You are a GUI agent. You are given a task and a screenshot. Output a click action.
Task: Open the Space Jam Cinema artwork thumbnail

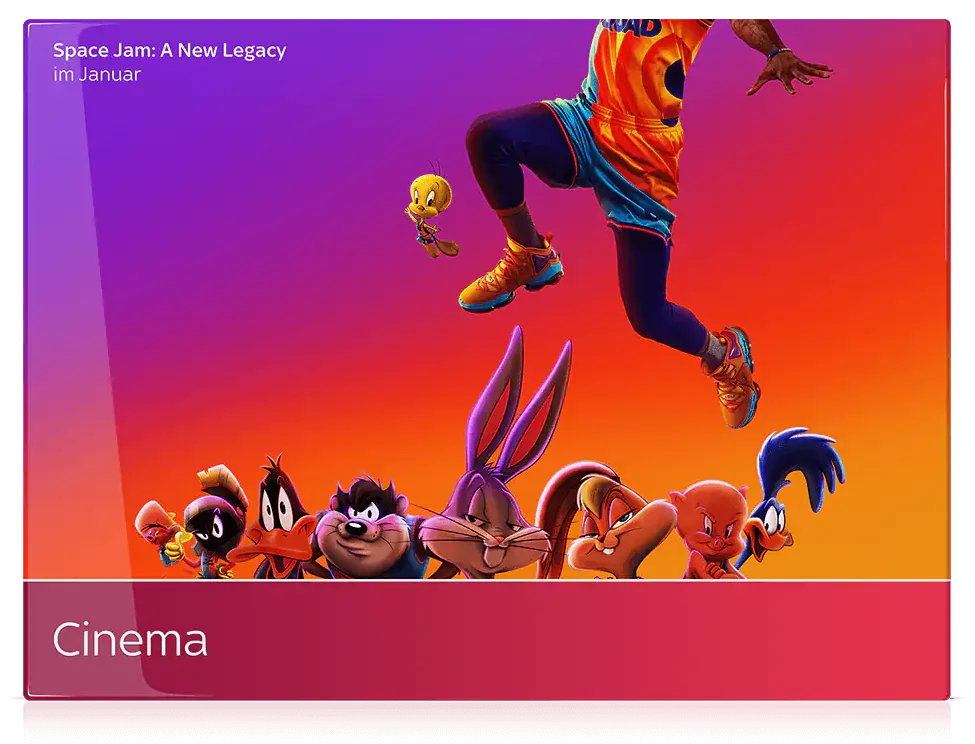487,300
